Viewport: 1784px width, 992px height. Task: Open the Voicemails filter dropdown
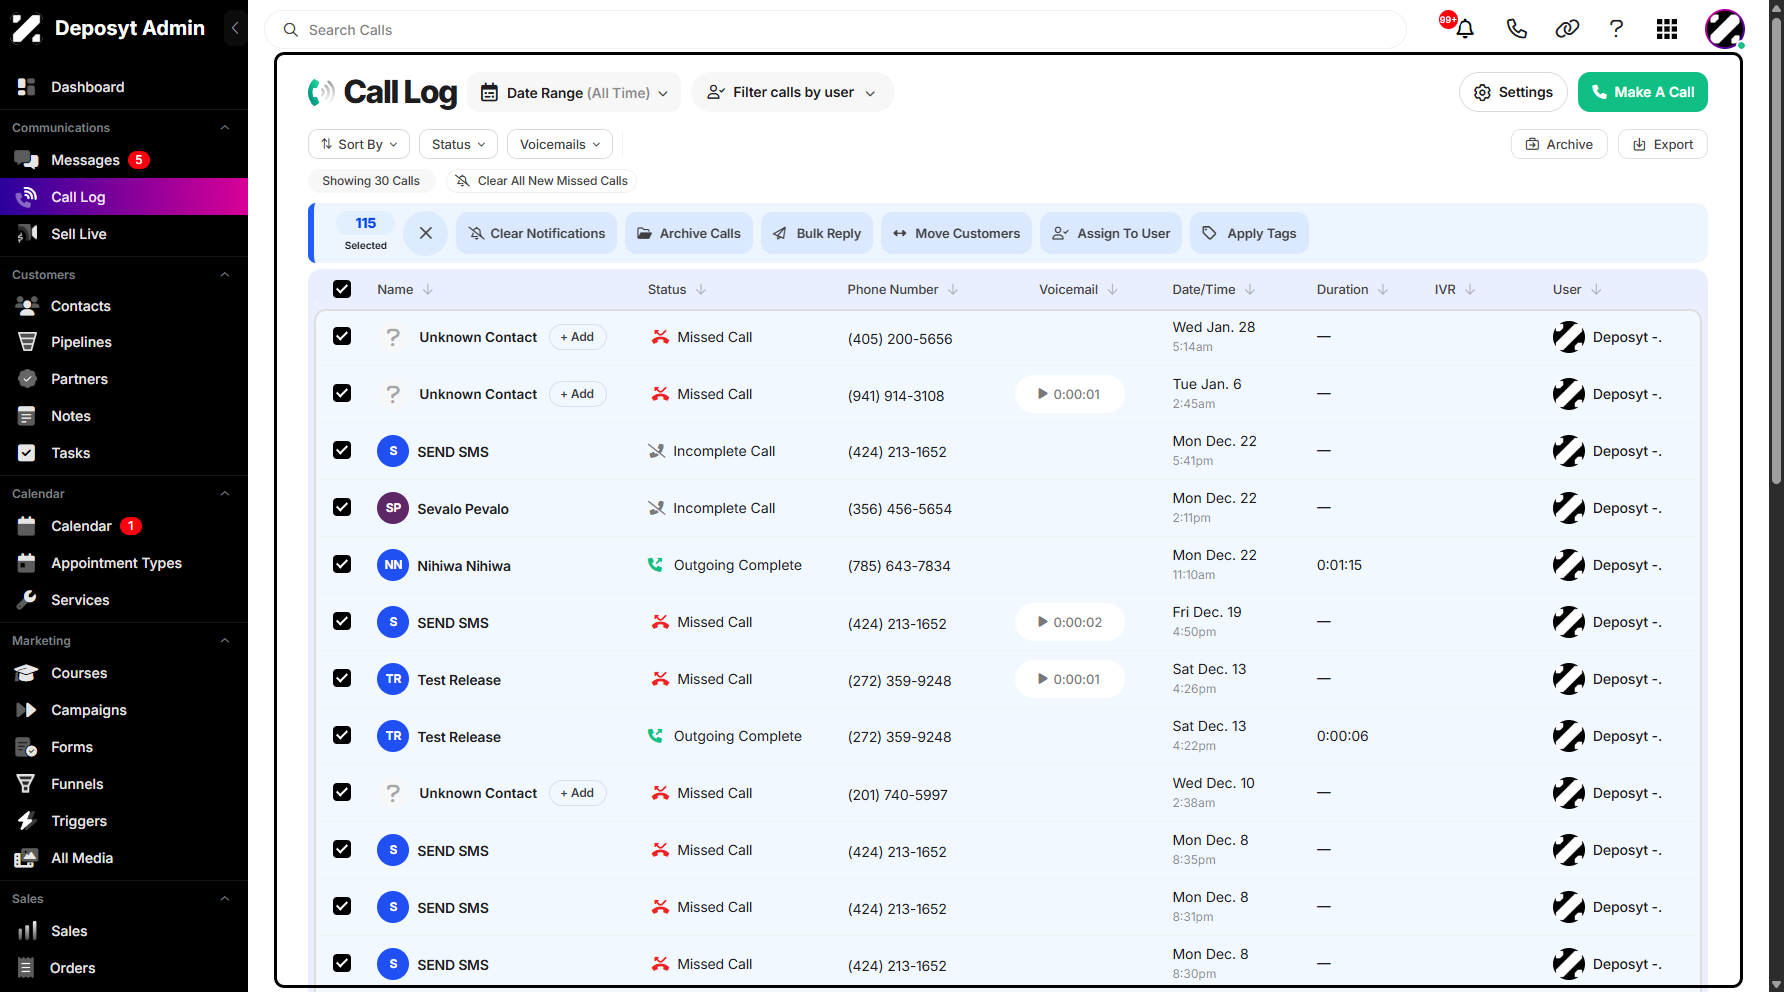pyautogui.click(x=560, y=144)
